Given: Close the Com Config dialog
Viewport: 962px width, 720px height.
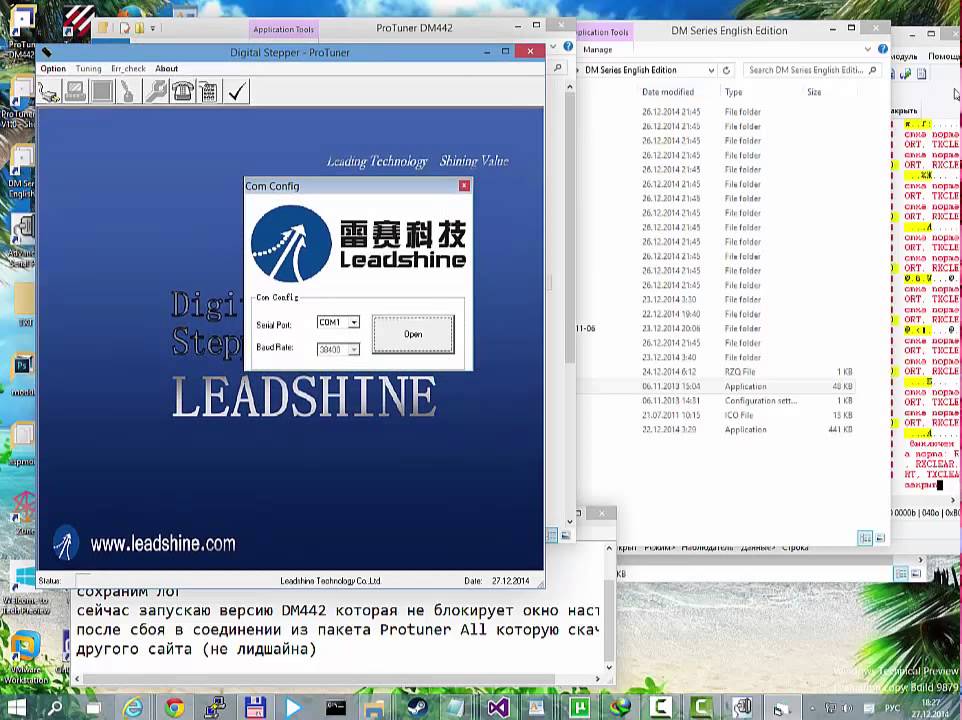Looking at the screenshot, I should pyautogui.click(x=464, y=185).
